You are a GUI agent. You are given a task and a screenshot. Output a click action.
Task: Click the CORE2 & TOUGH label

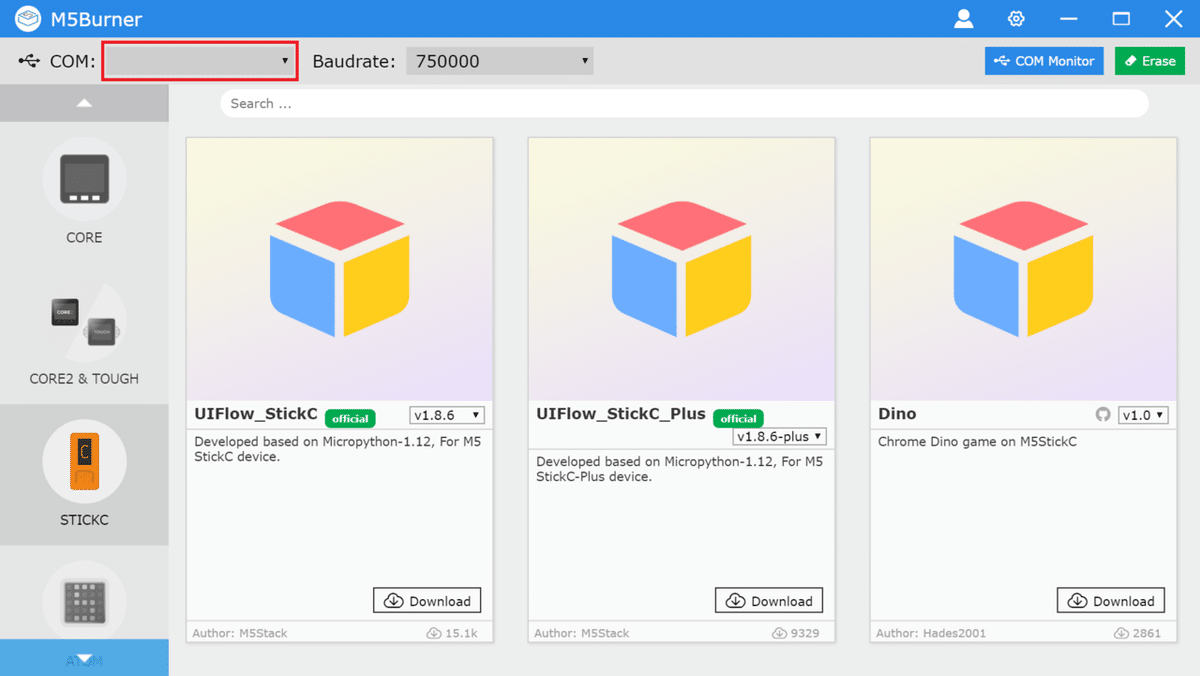(x=84, y=379)
